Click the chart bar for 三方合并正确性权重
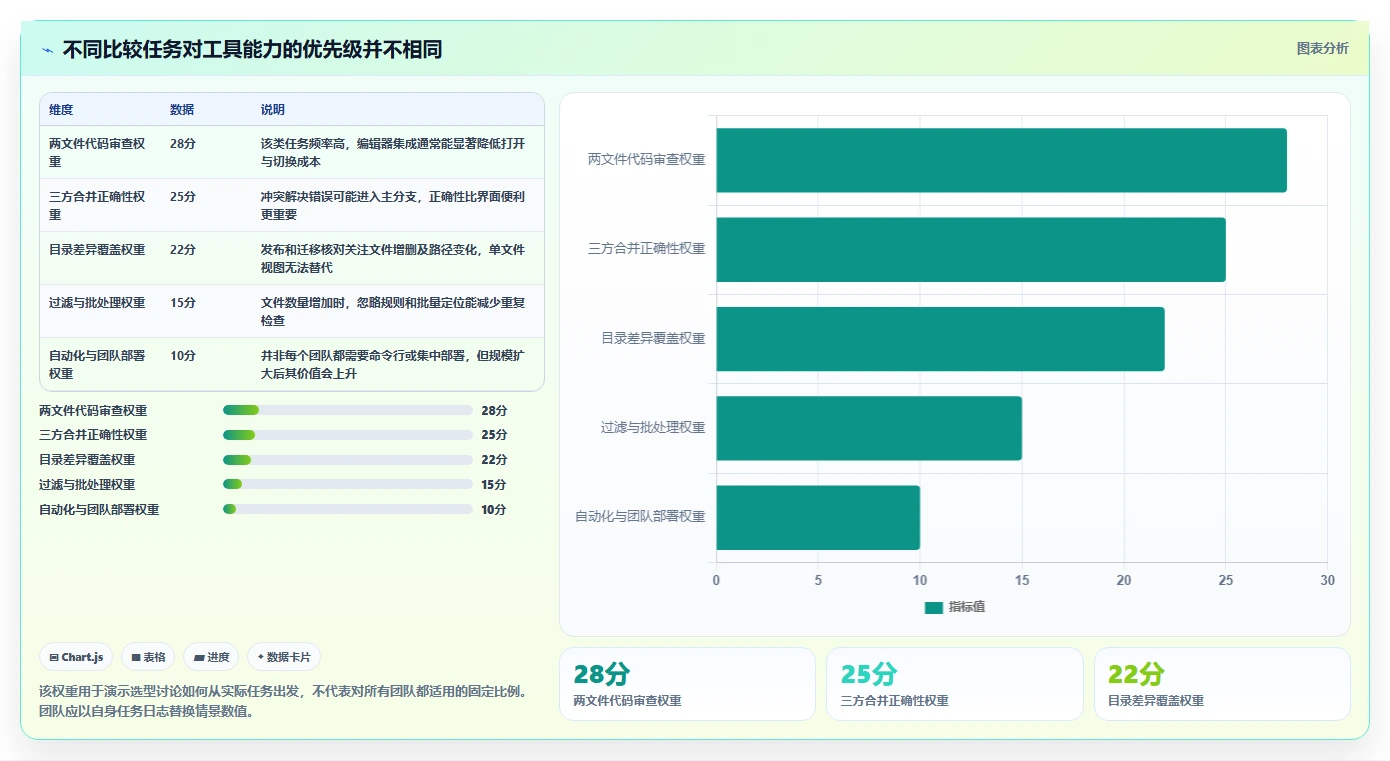 (x=971, y=249)
